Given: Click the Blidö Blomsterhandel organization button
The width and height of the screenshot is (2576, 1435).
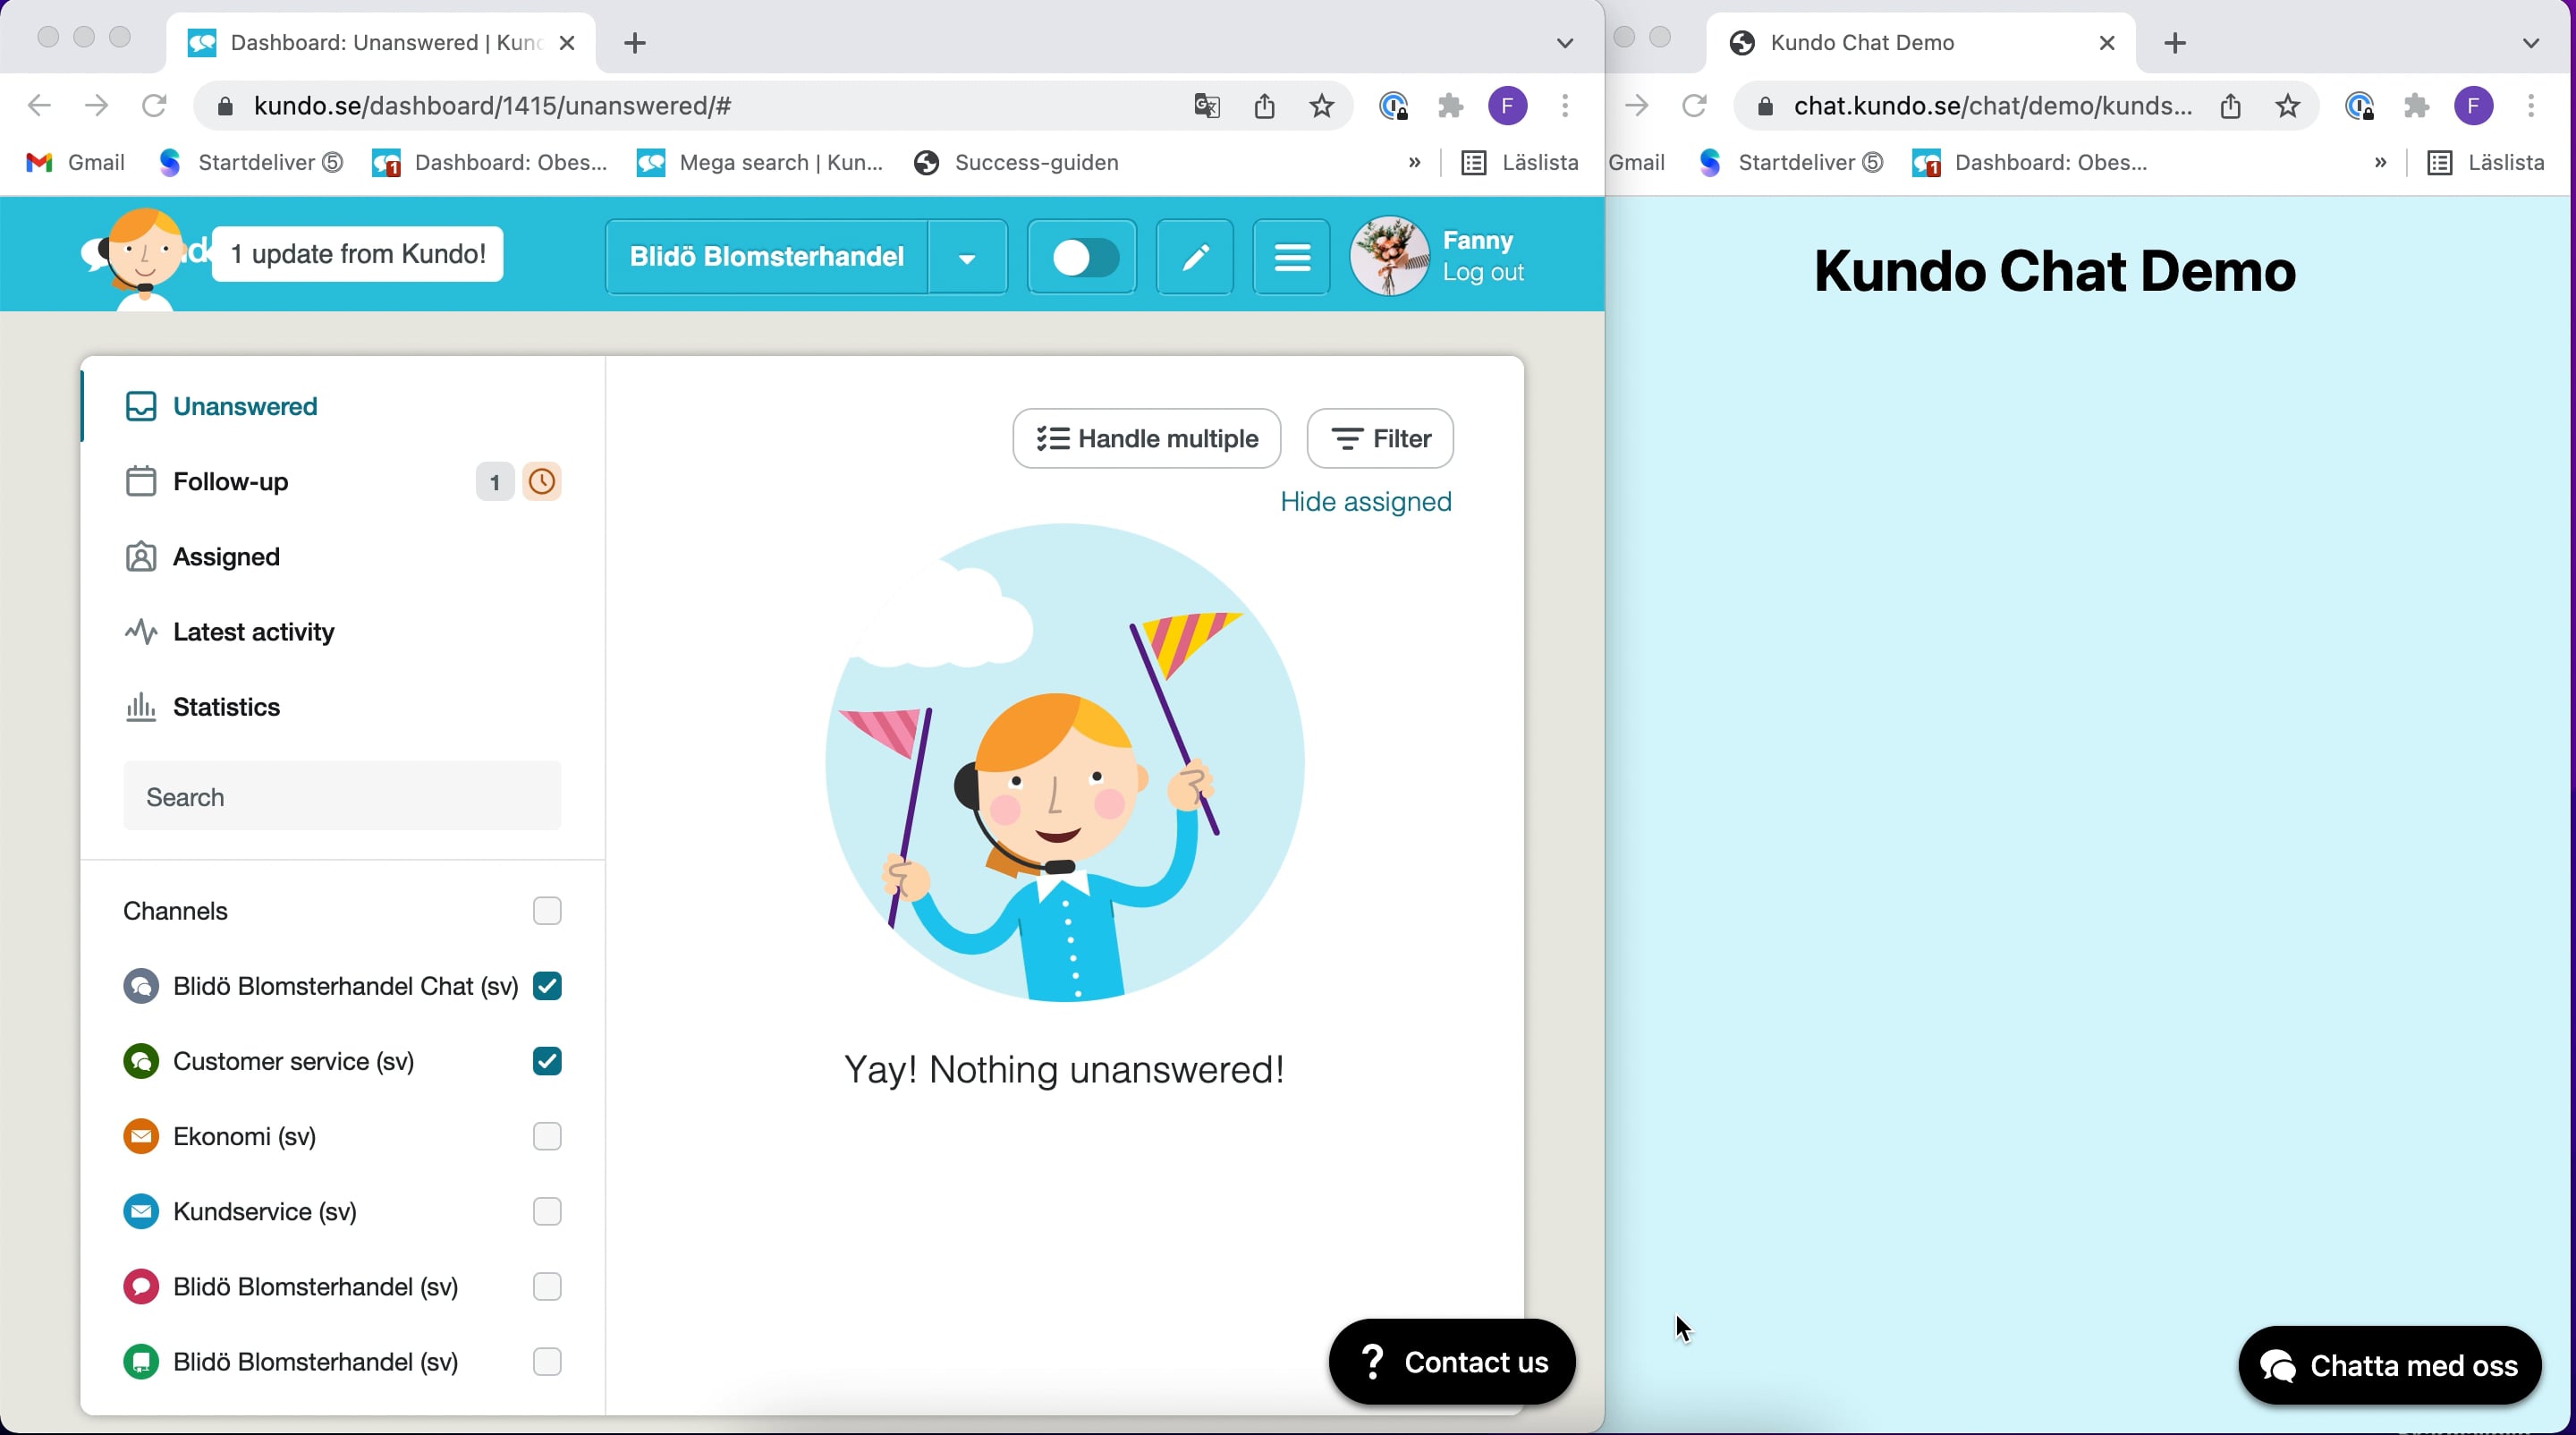Looking at the screenshot, I should coord(767,257).
